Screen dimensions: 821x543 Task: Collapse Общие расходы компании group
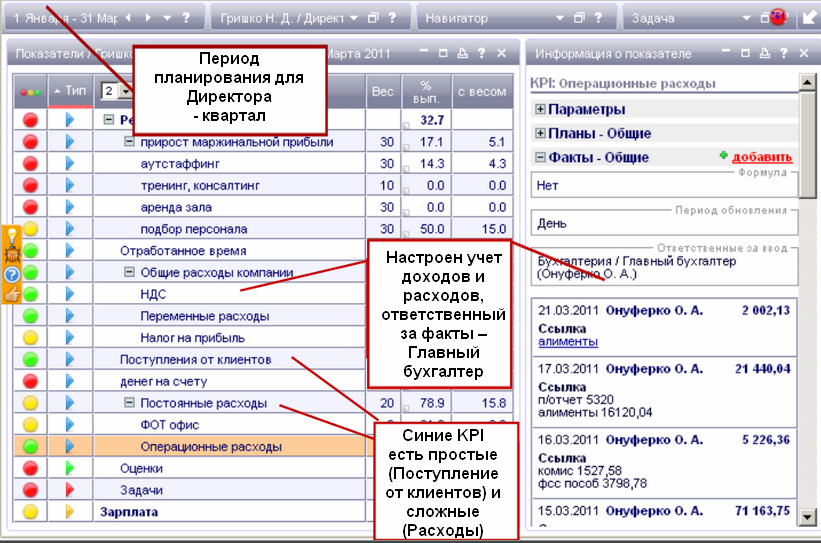[129, 272]
